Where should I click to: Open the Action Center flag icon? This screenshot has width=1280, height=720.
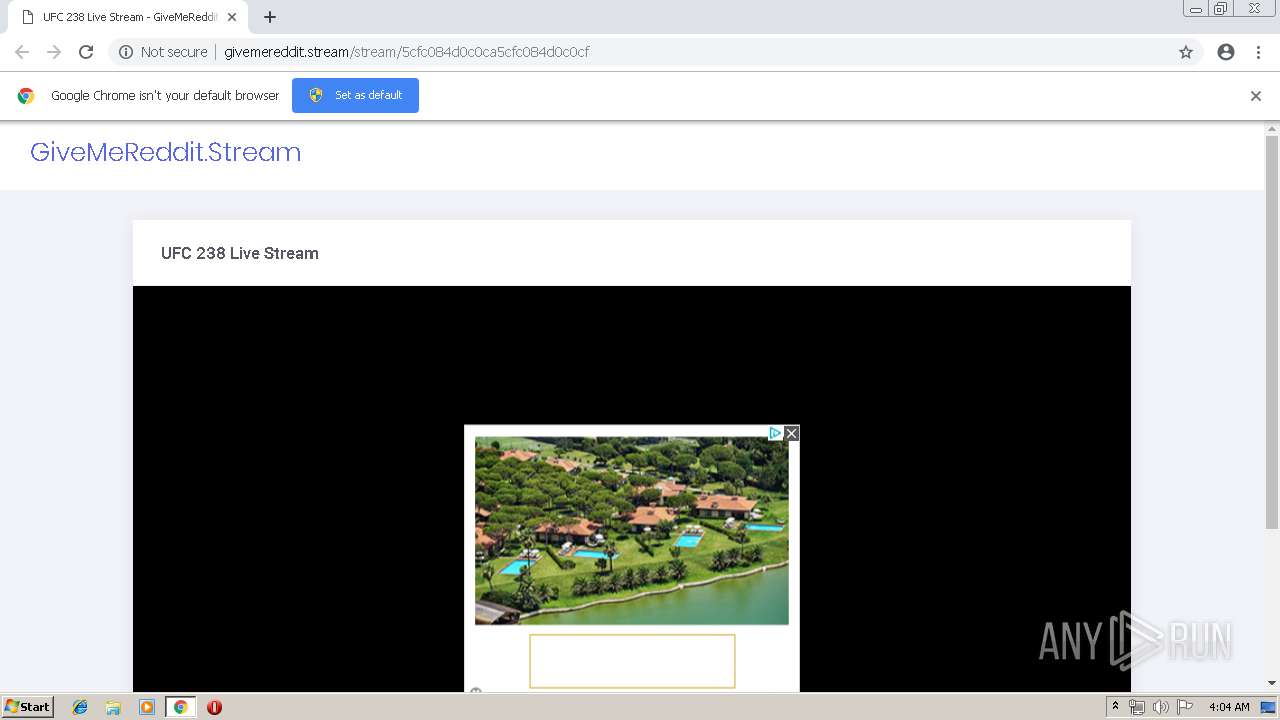tap(1184, 707)
